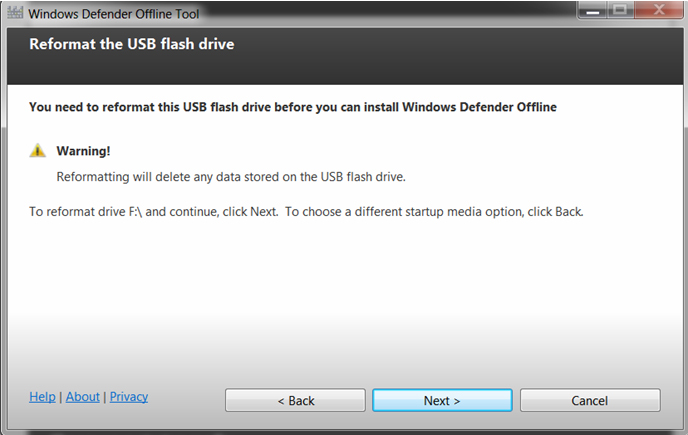Close the window with the red X
Screen dimensions: 688x435
pos(659,10)
